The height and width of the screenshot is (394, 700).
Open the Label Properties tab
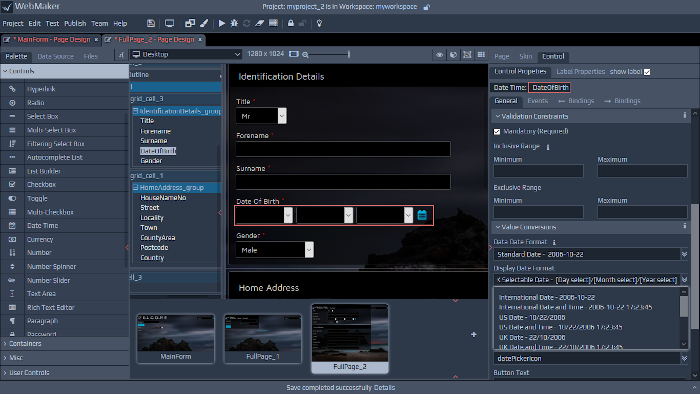point(580,71)
